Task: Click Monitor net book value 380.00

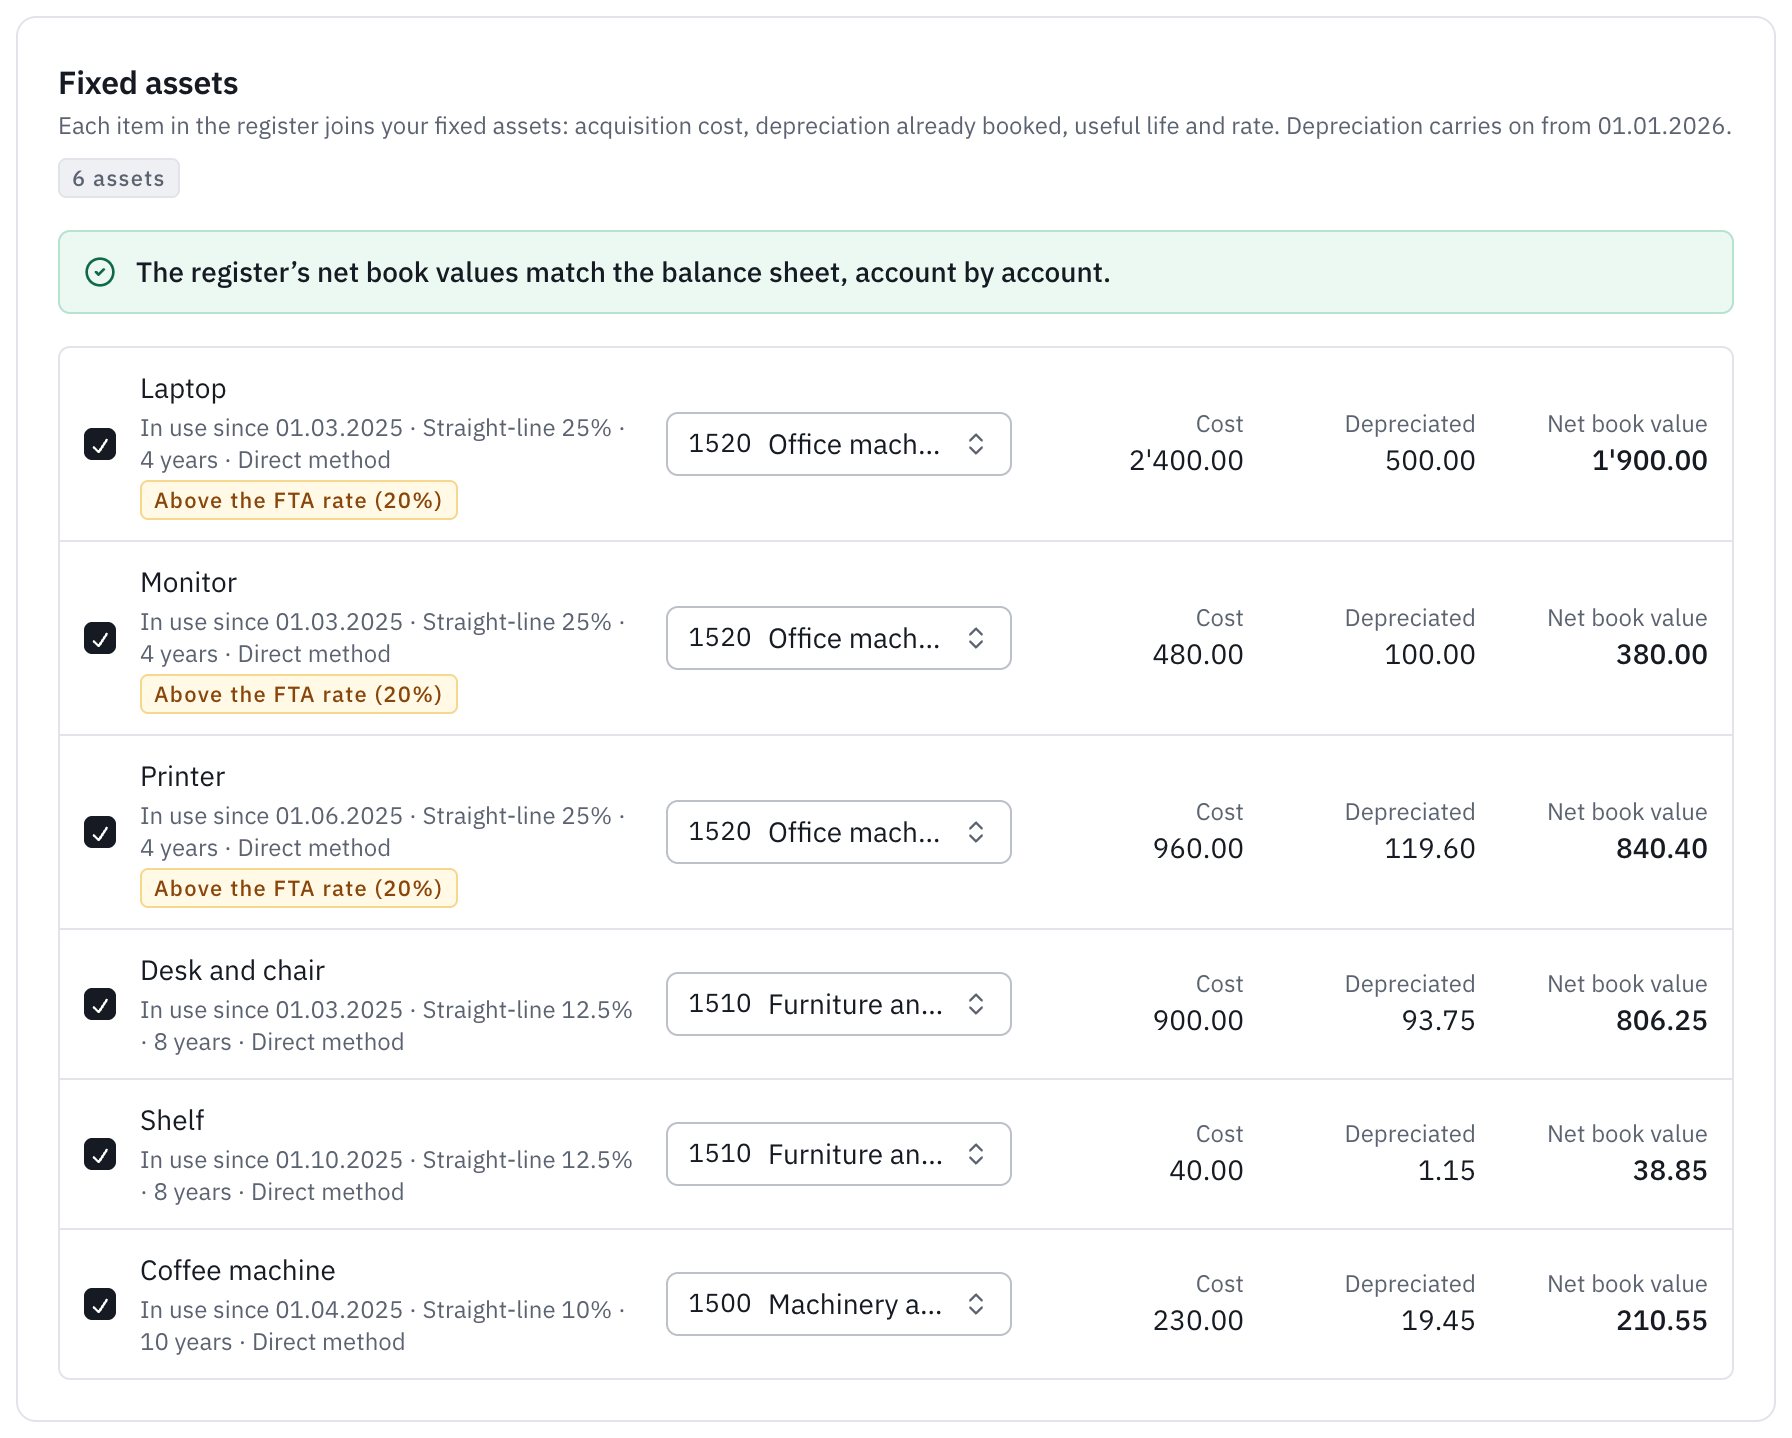Action: pyautogui.click(x=1662, y=654)
